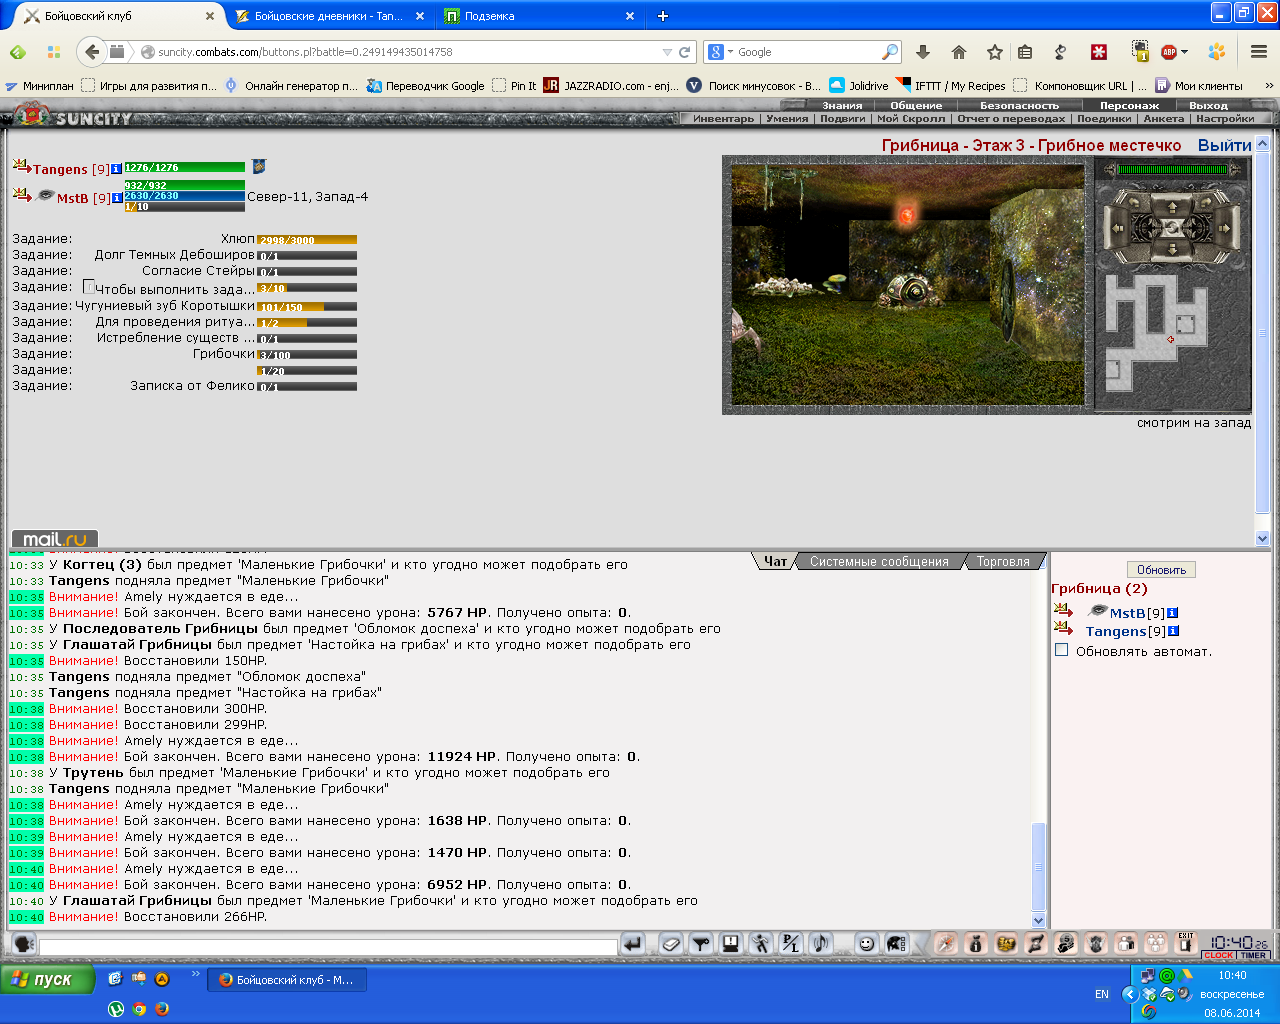Go to Firefox home page icon
The height and width of the screenshot is (1024, 1280).
click(x=959, y=52)
